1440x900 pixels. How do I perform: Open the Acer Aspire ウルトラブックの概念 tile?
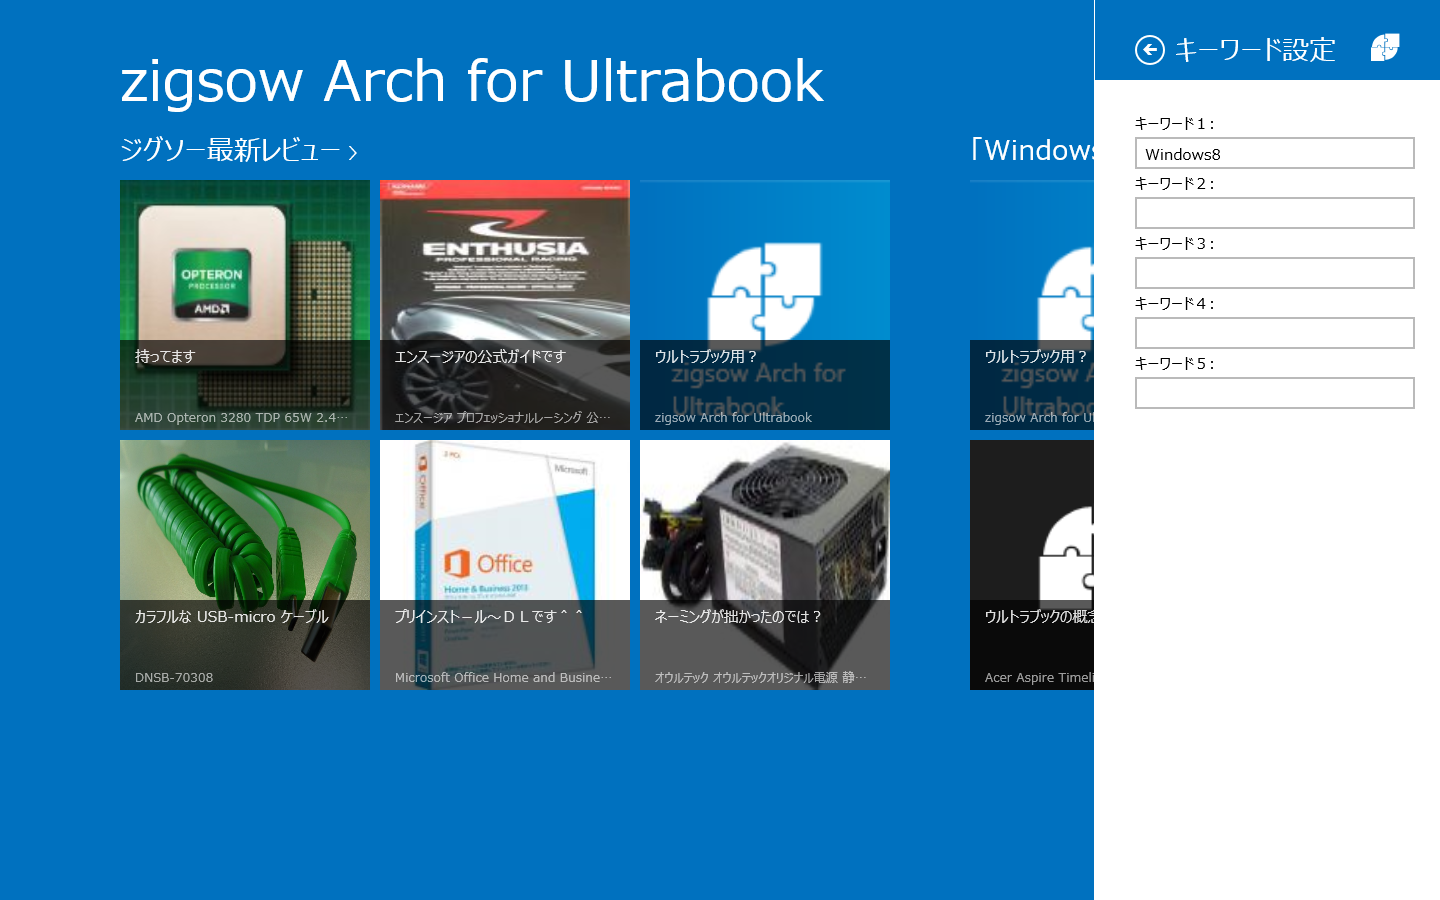1032,565
